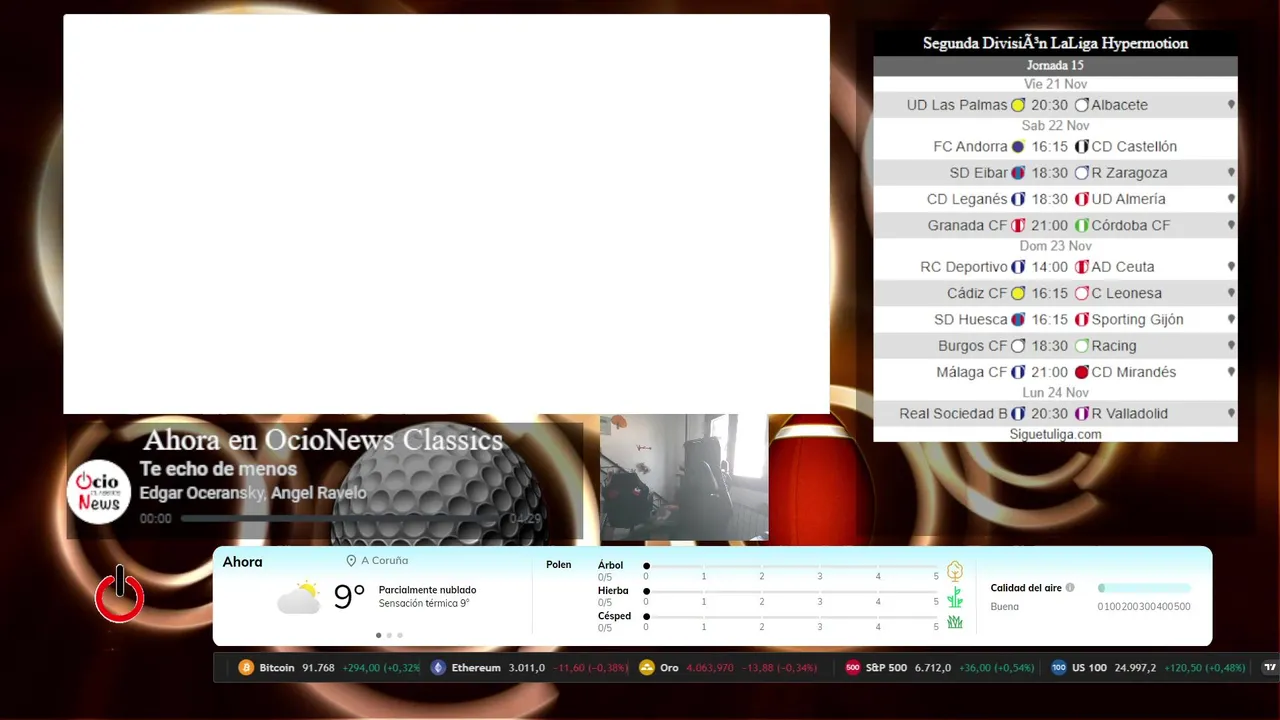Open the Siguetuliga.com link

[x=1055, y=434]
